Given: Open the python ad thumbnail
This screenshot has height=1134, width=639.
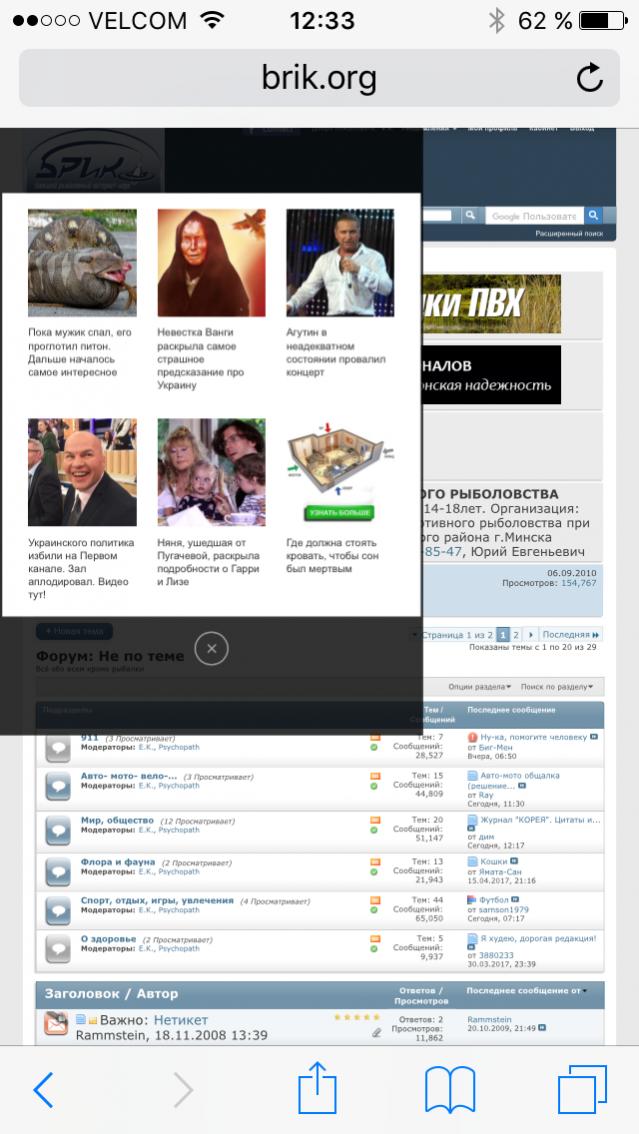Looking at the screenshot, I should [x=82, y=263].
